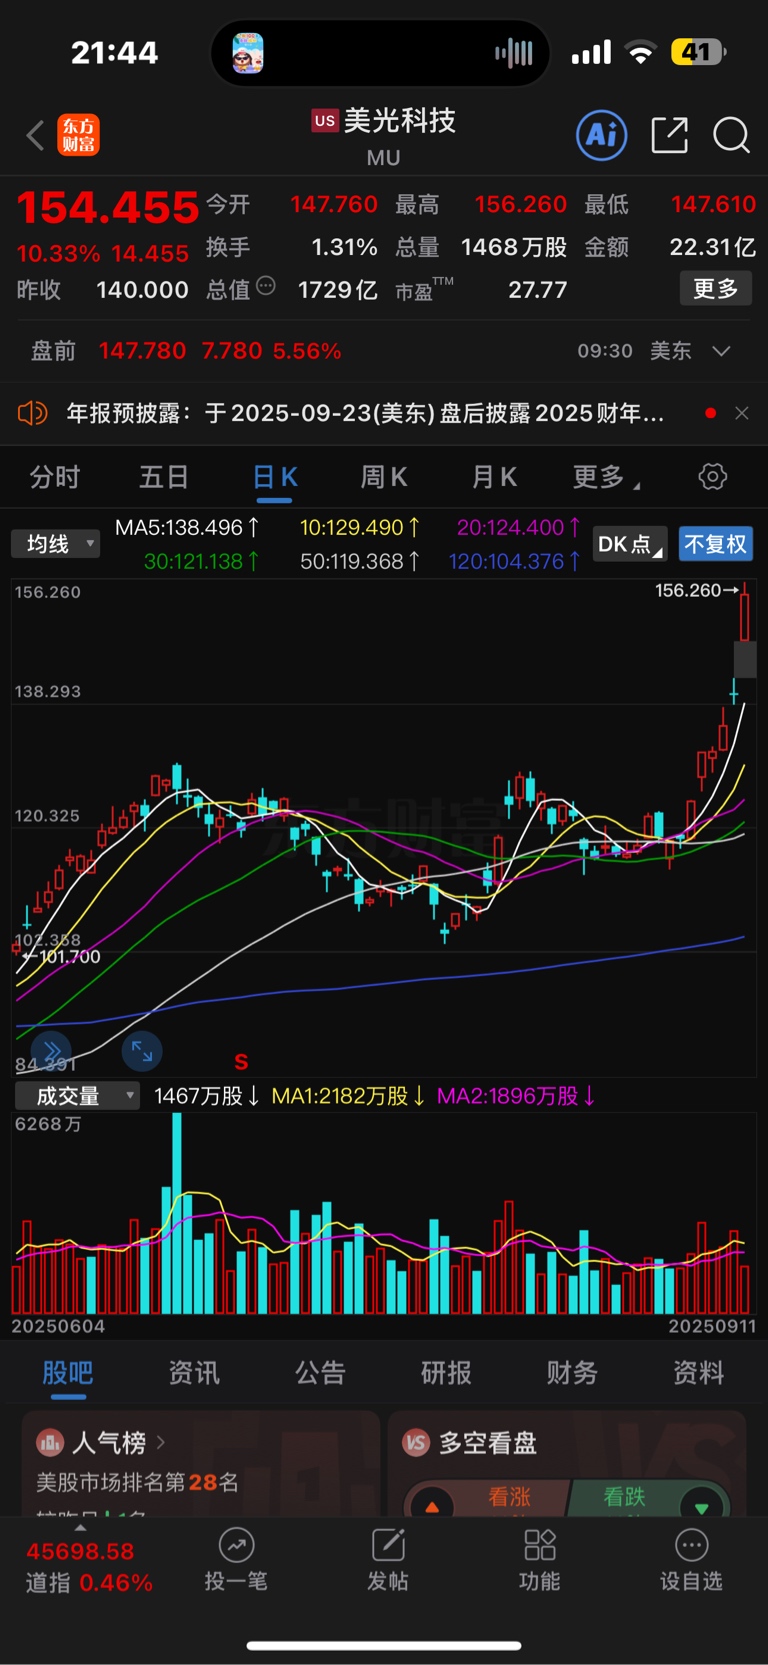Tap the US market flag badge
Screen dimensions: 768x1665
pos(325,121)
